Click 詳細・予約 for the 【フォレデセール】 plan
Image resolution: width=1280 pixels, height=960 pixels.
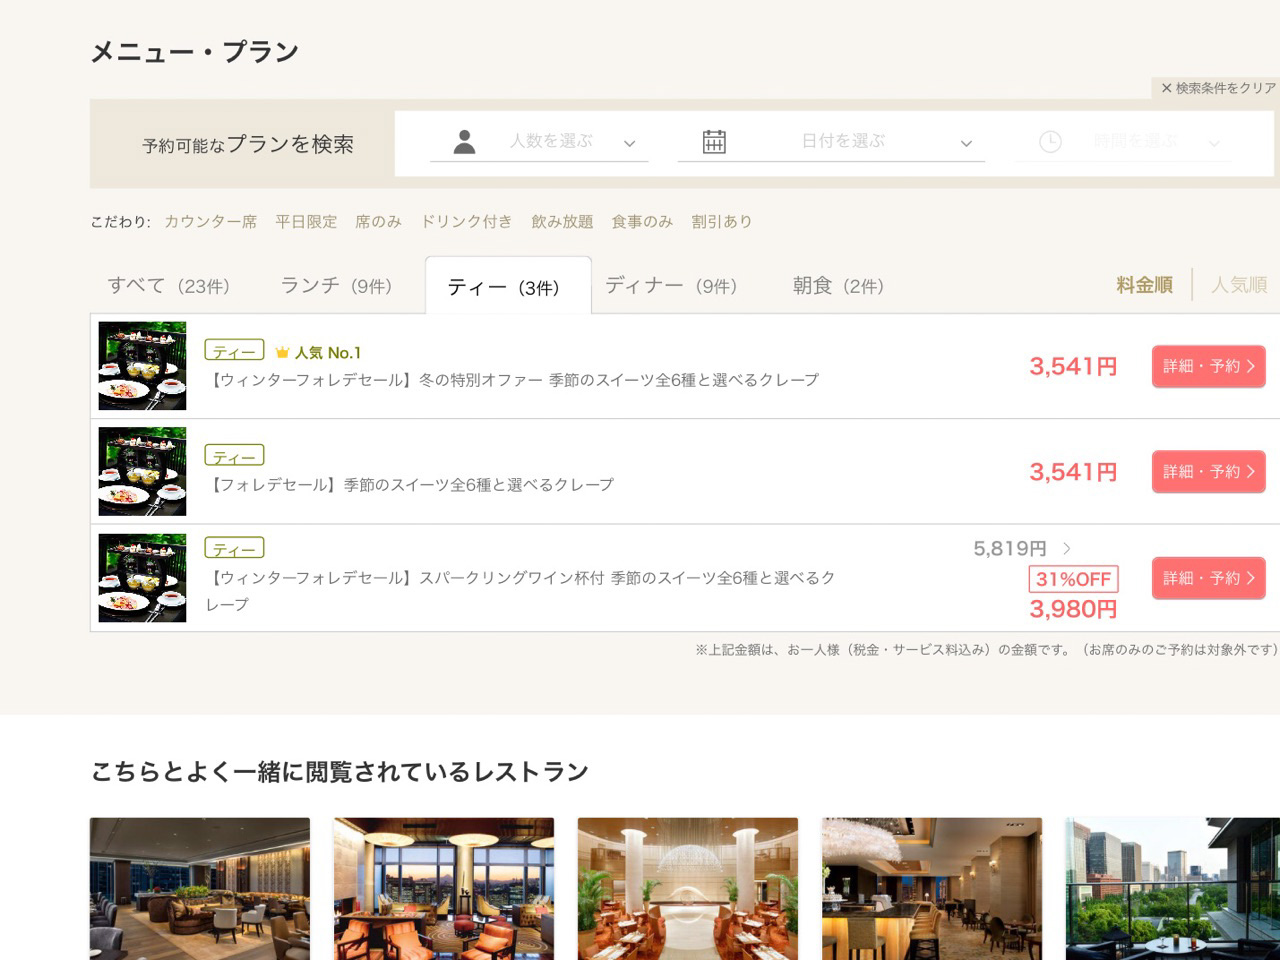click(1209, 471)
